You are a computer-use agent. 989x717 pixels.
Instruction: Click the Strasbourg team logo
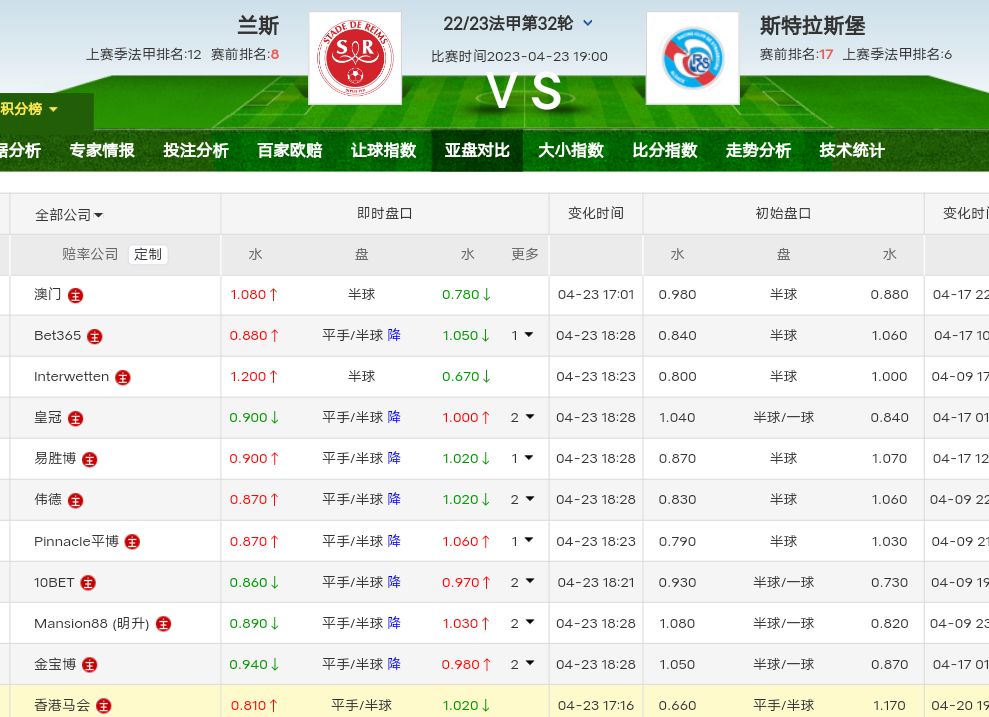click(x=692, y=58)
